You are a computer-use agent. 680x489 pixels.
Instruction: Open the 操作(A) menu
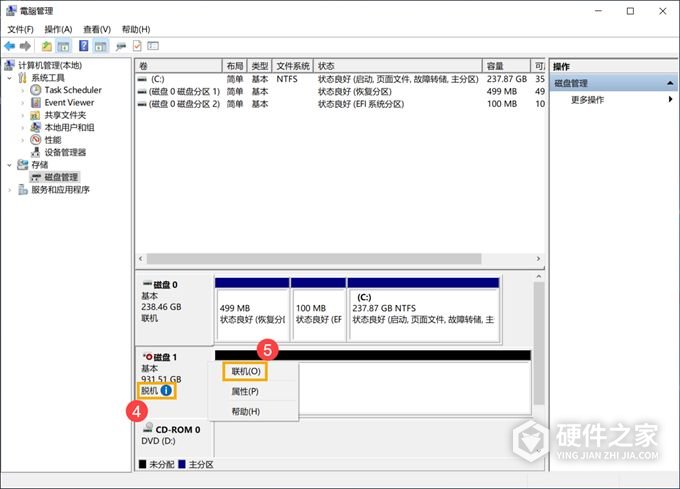(58, 29)
